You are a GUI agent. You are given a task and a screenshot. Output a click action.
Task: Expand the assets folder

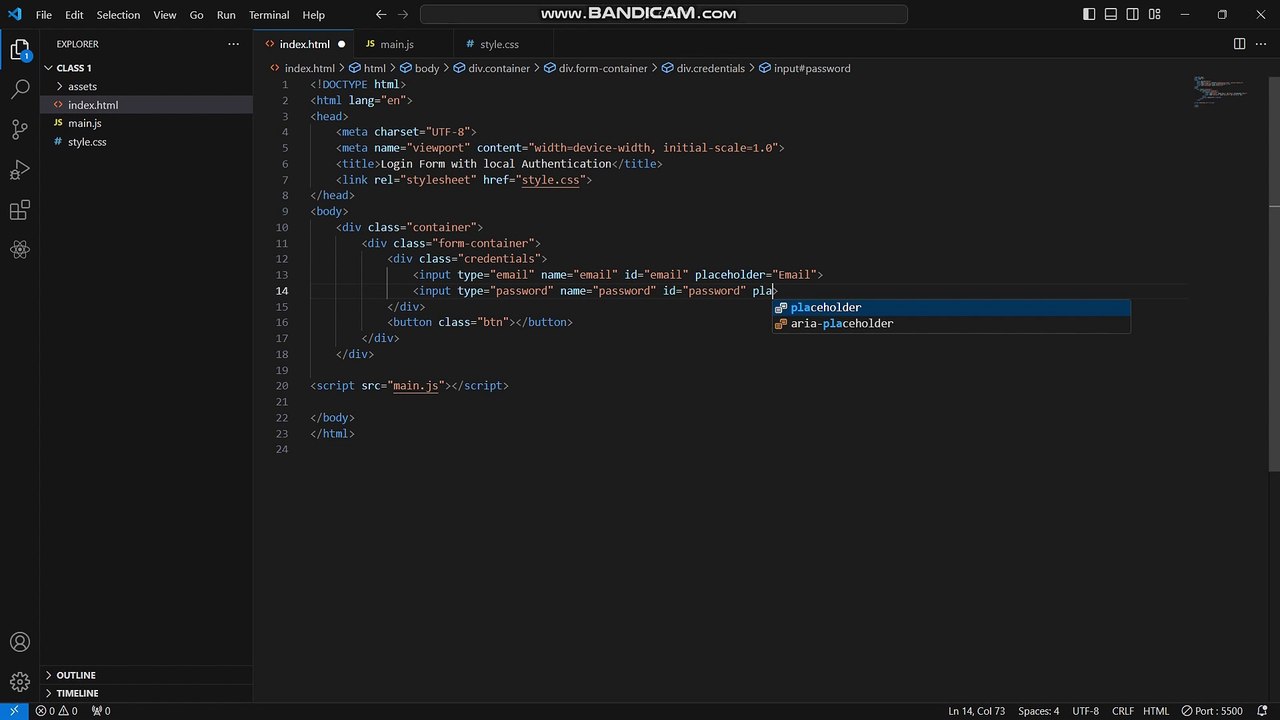(82, 86)
